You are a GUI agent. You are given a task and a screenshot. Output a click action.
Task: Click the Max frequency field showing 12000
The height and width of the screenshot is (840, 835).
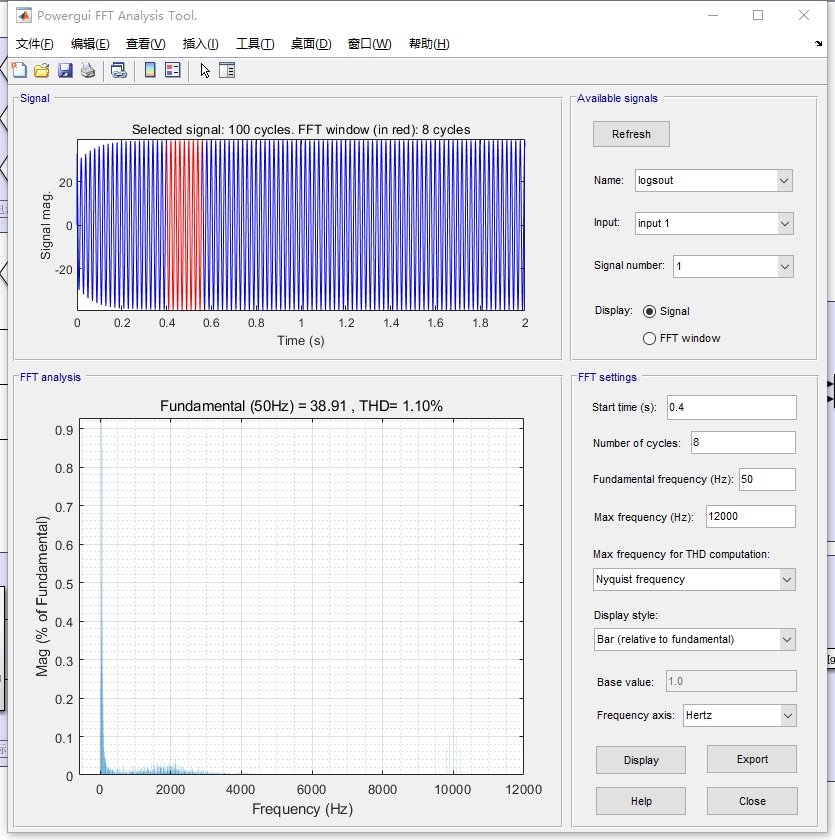[750, 516]
